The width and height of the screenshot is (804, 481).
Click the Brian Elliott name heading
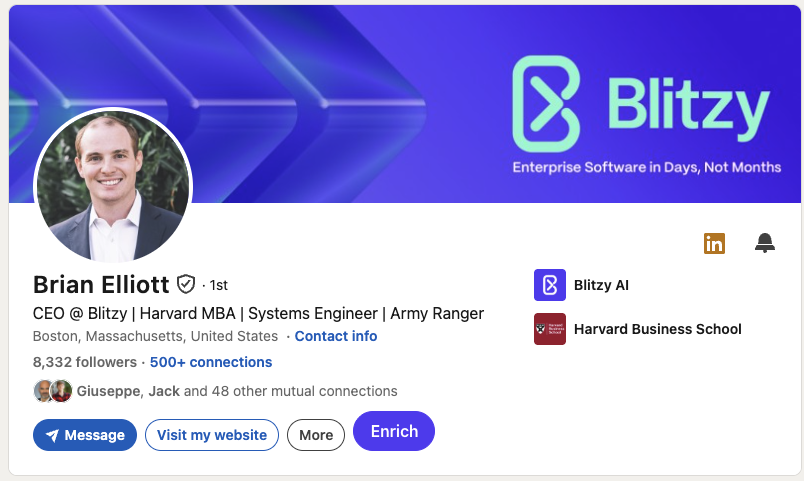(x=101, y=285)
